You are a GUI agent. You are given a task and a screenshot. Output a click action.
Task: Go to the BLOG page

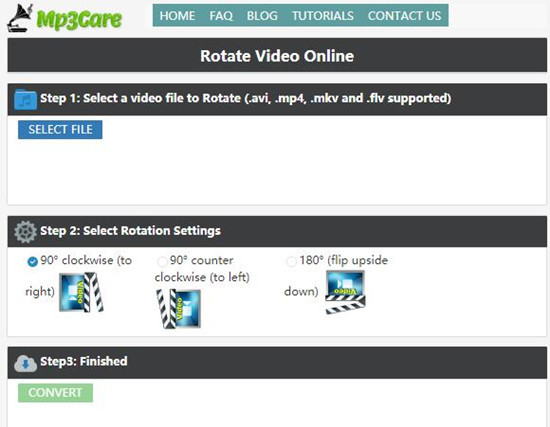pyautogui.click(x=262, y=16)
